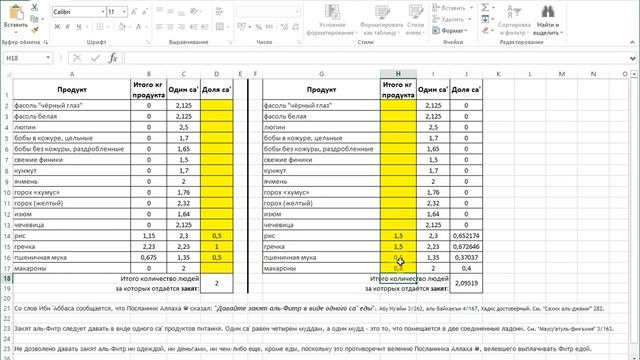Viewport: 640px width, 360px height.
Task: Click the cell borders icon
Action: coord(100,27)
